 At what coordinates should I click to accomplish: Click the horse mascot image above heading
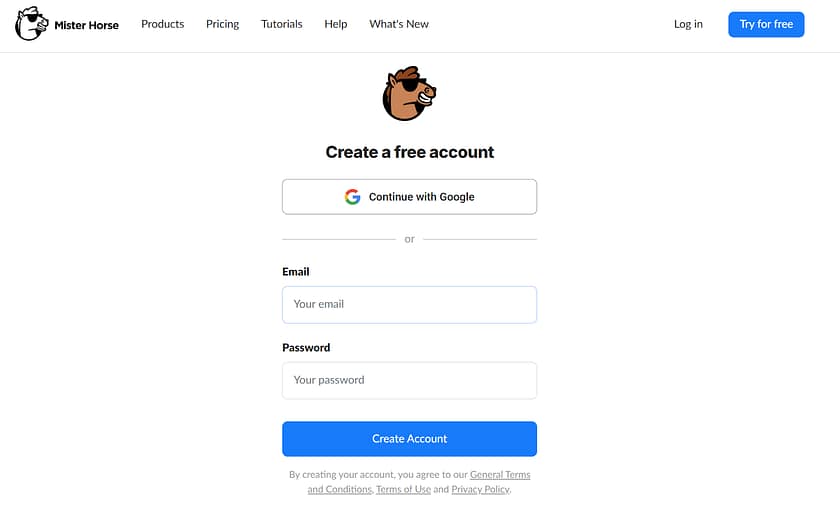[x=410, y=94]
